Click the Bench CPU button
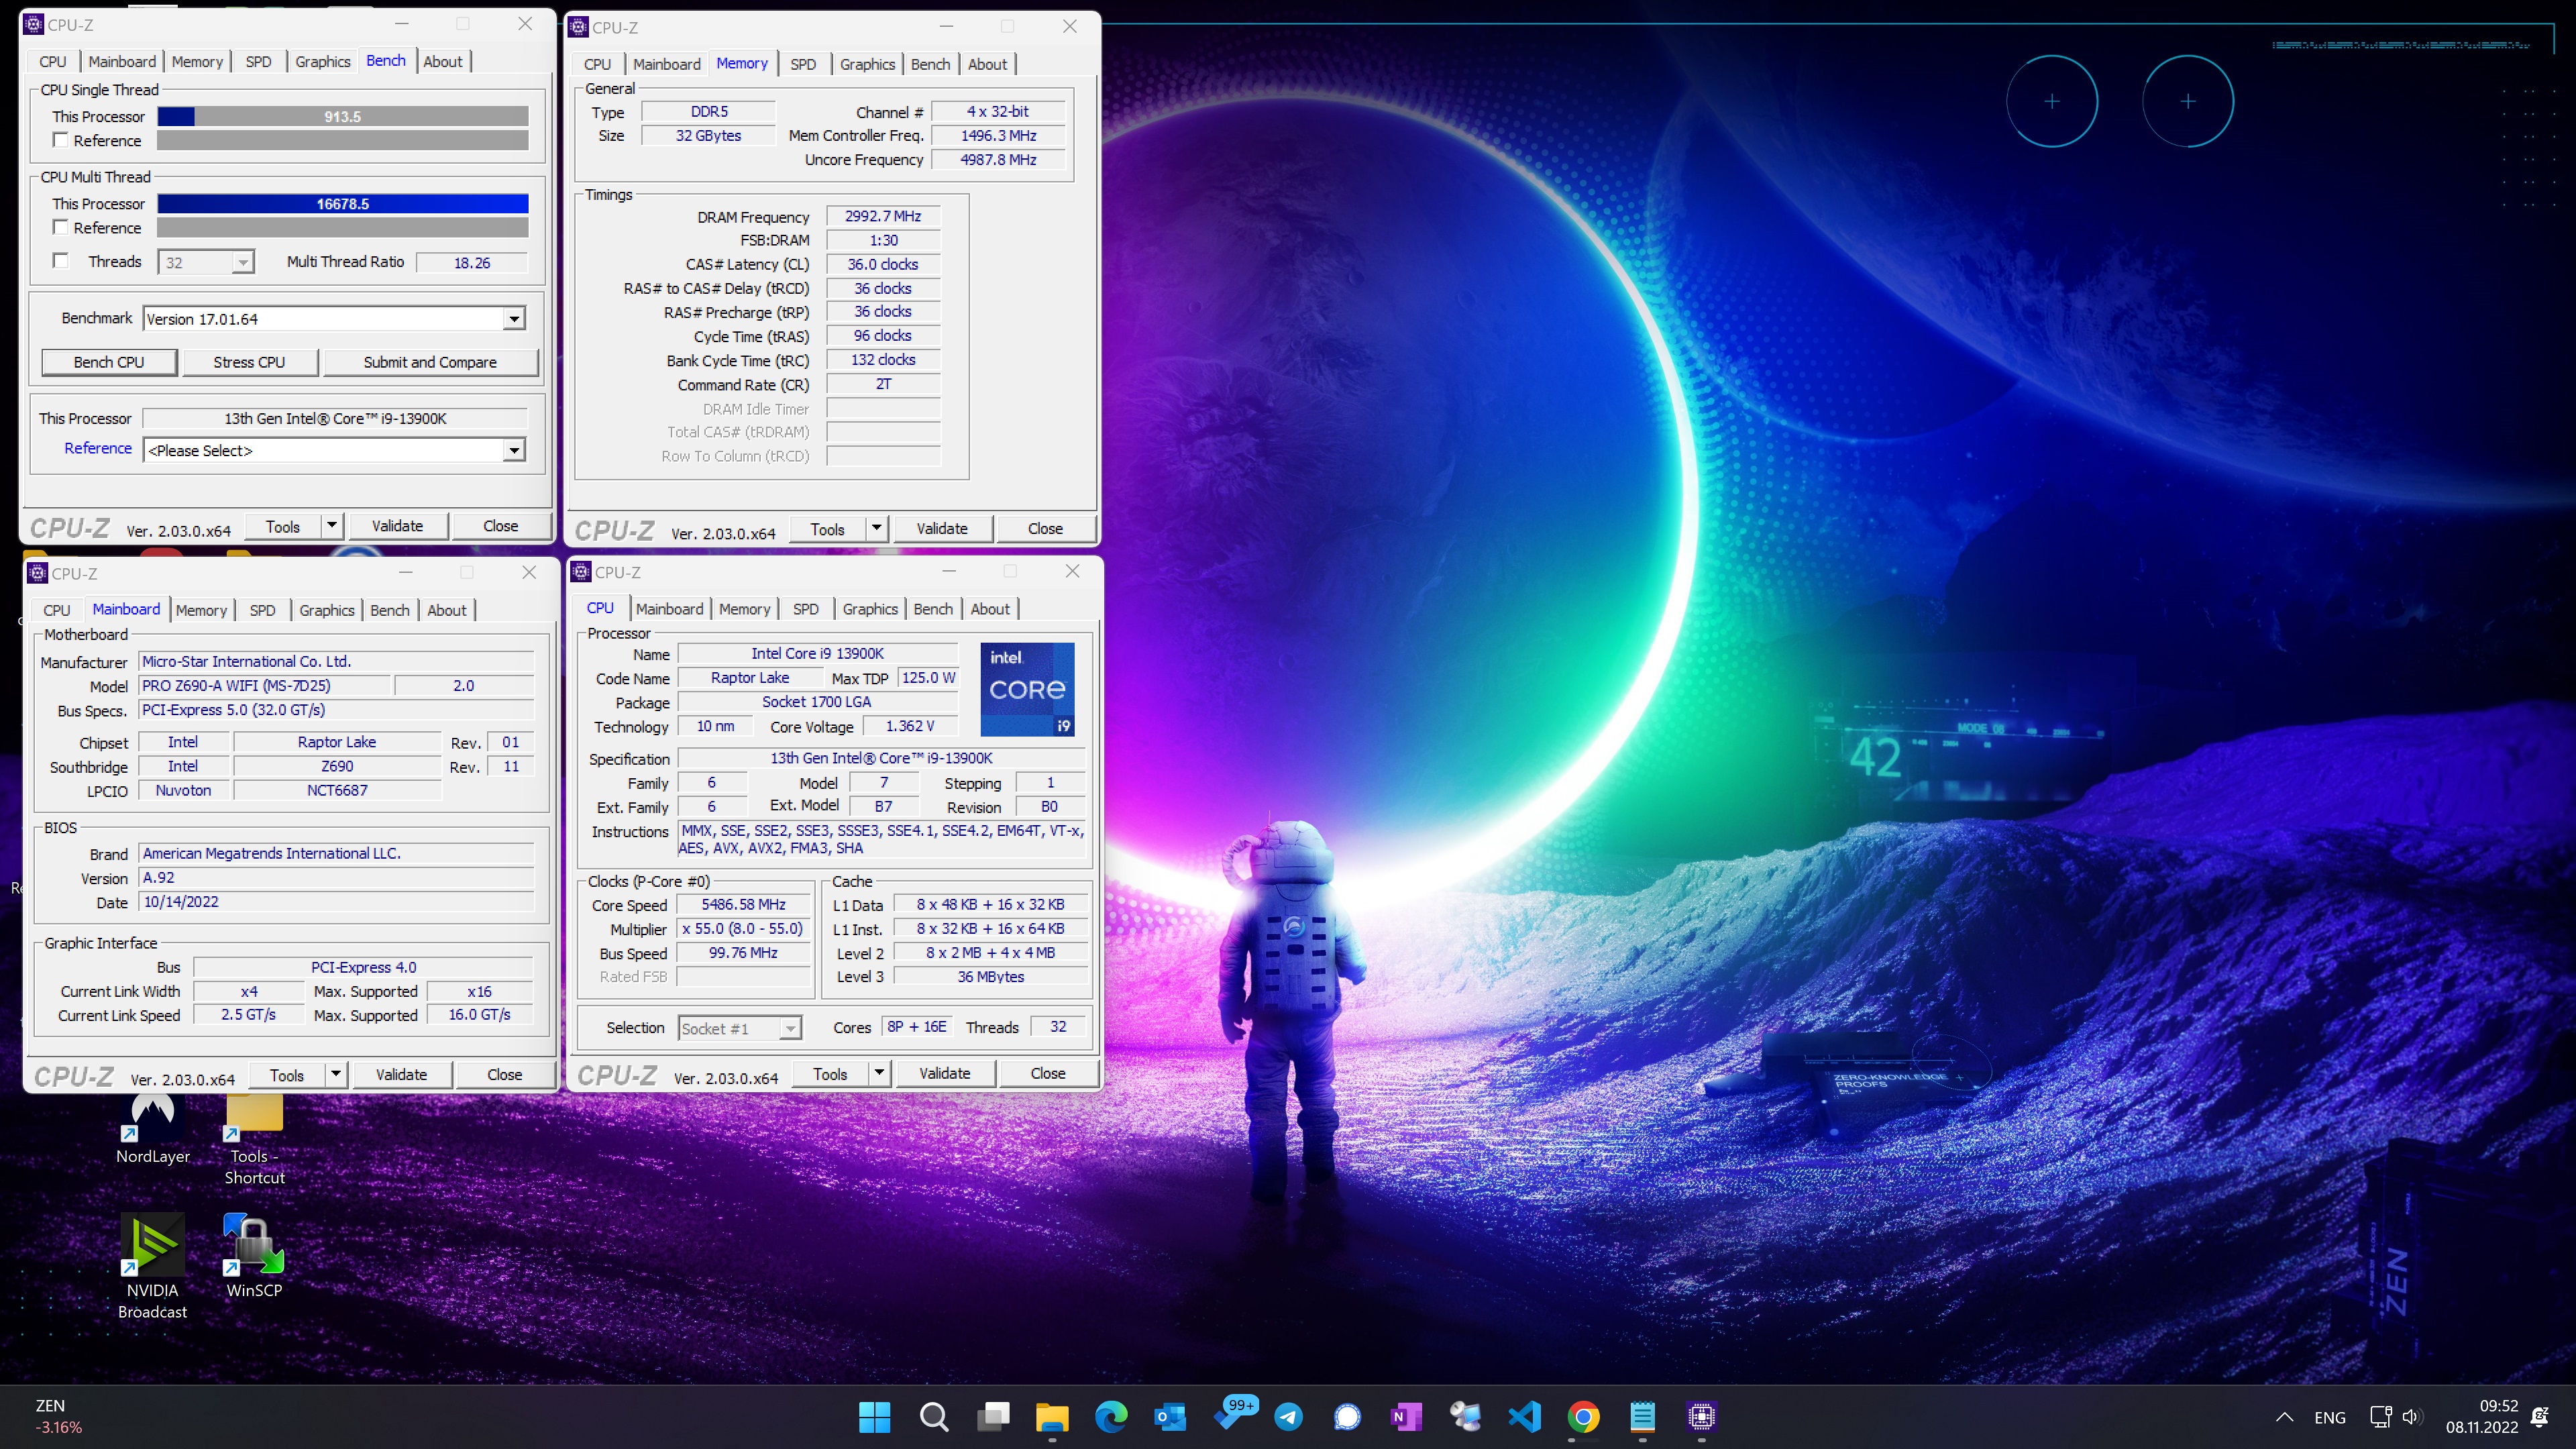 point(109,362)
